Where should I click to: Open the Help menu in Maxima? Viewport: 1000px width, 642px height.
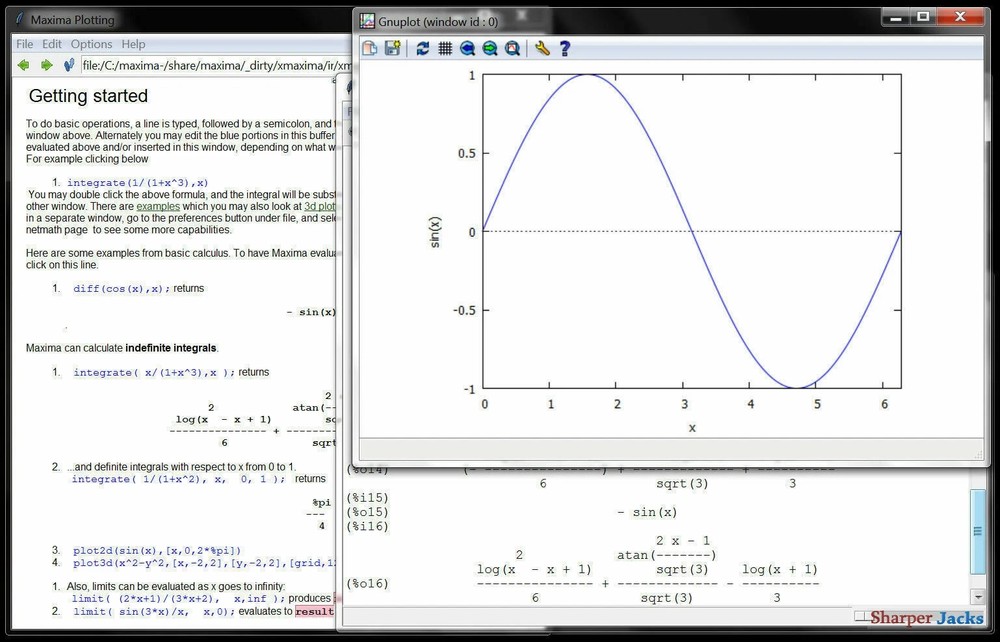tap(133, 44)
